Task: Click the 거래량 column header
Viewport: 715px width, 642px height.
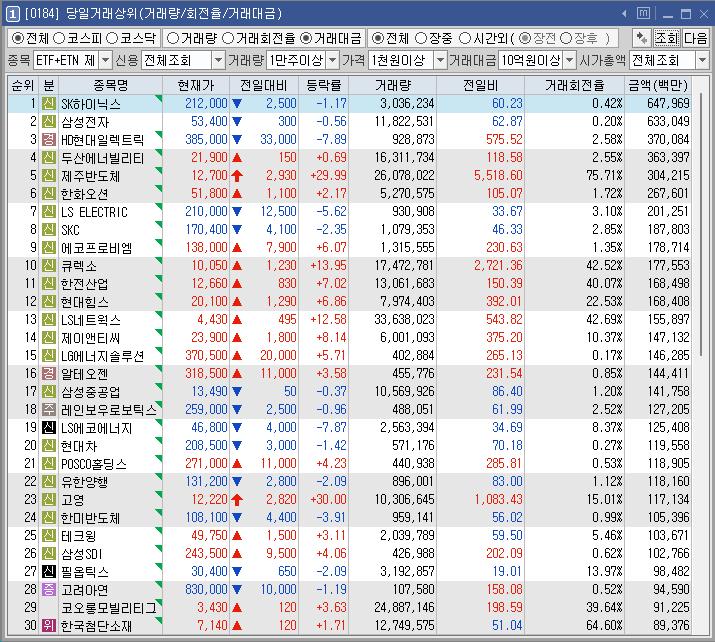Action: point(393,85)
